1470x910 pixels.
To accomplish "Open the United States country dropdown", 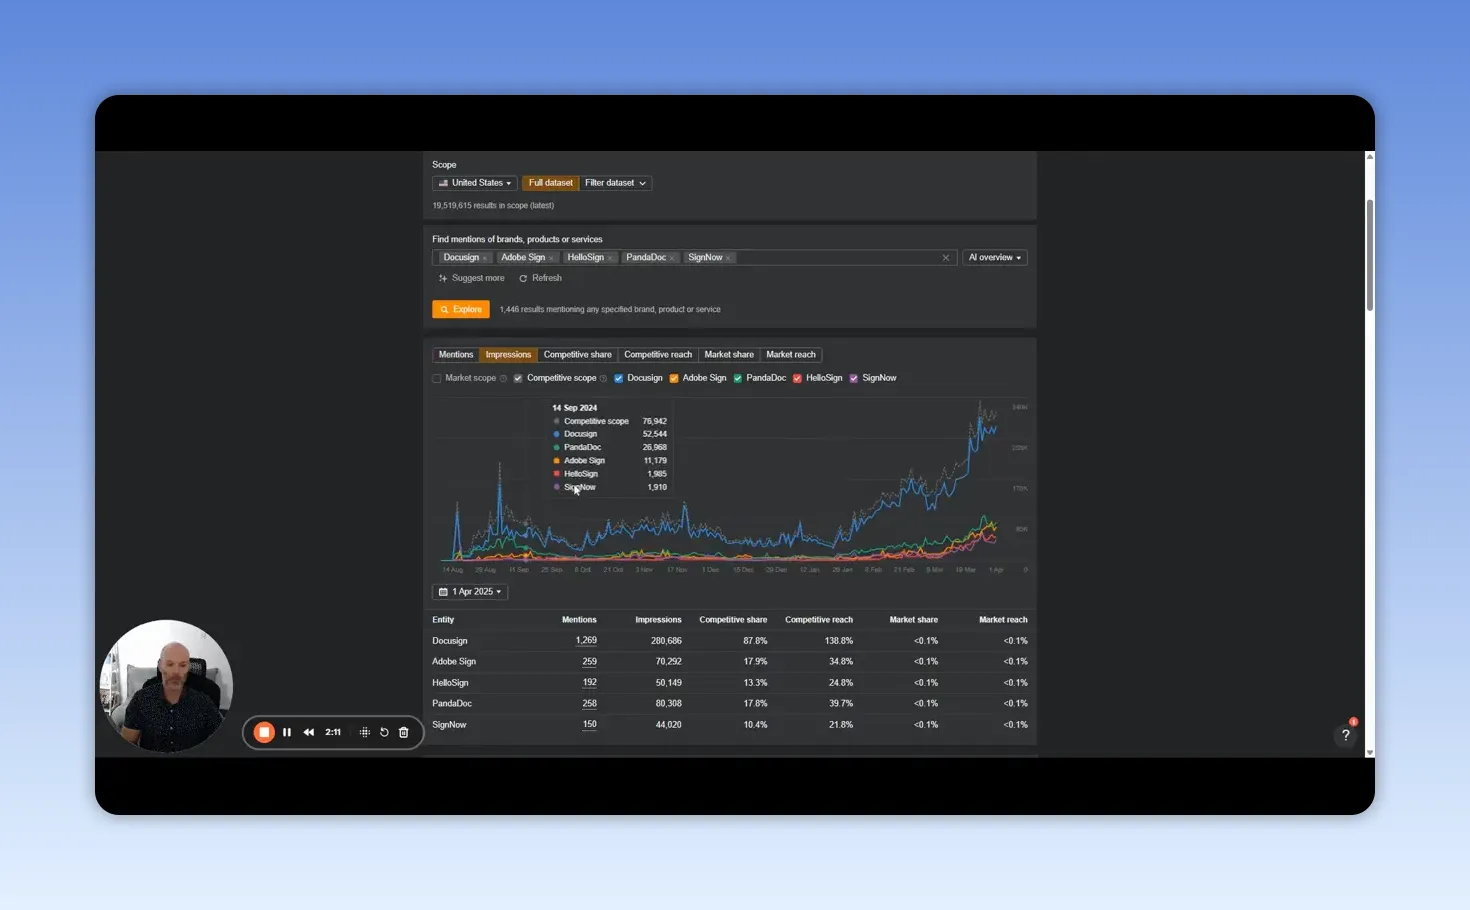I will [x=475, y=183].
